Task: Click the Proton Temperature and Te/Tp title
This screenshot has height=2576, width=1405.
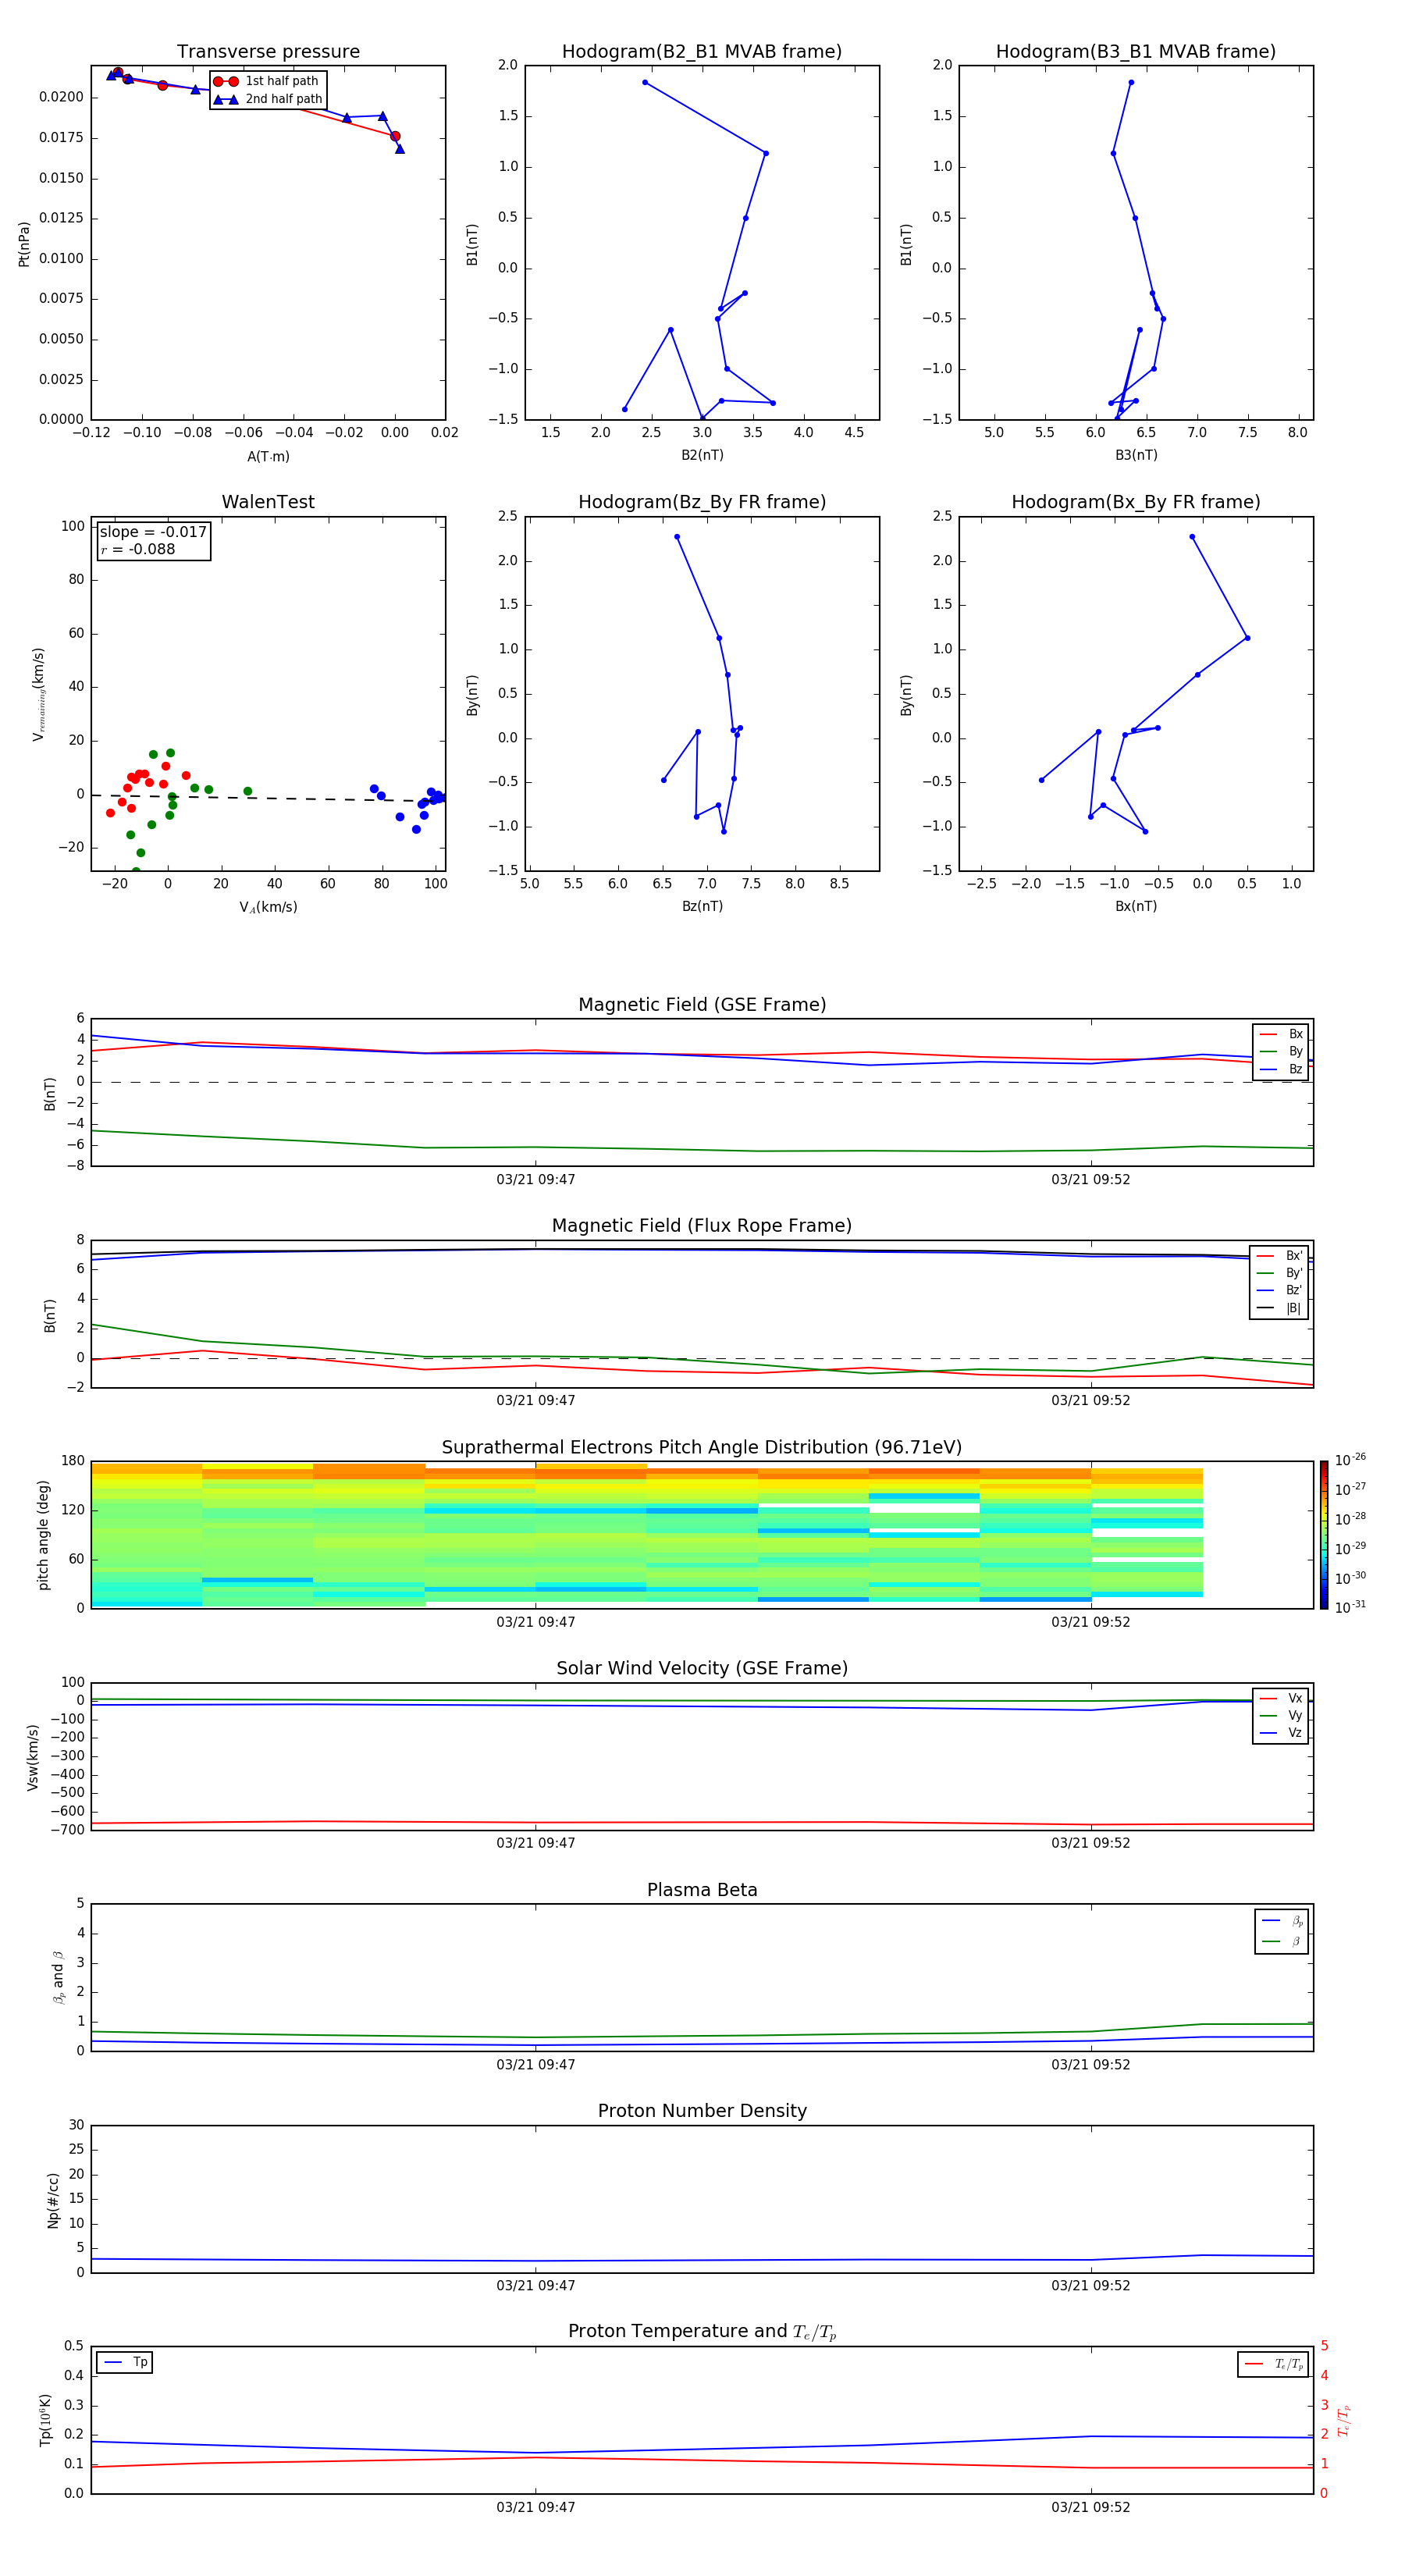Action: coord(702,2332)
